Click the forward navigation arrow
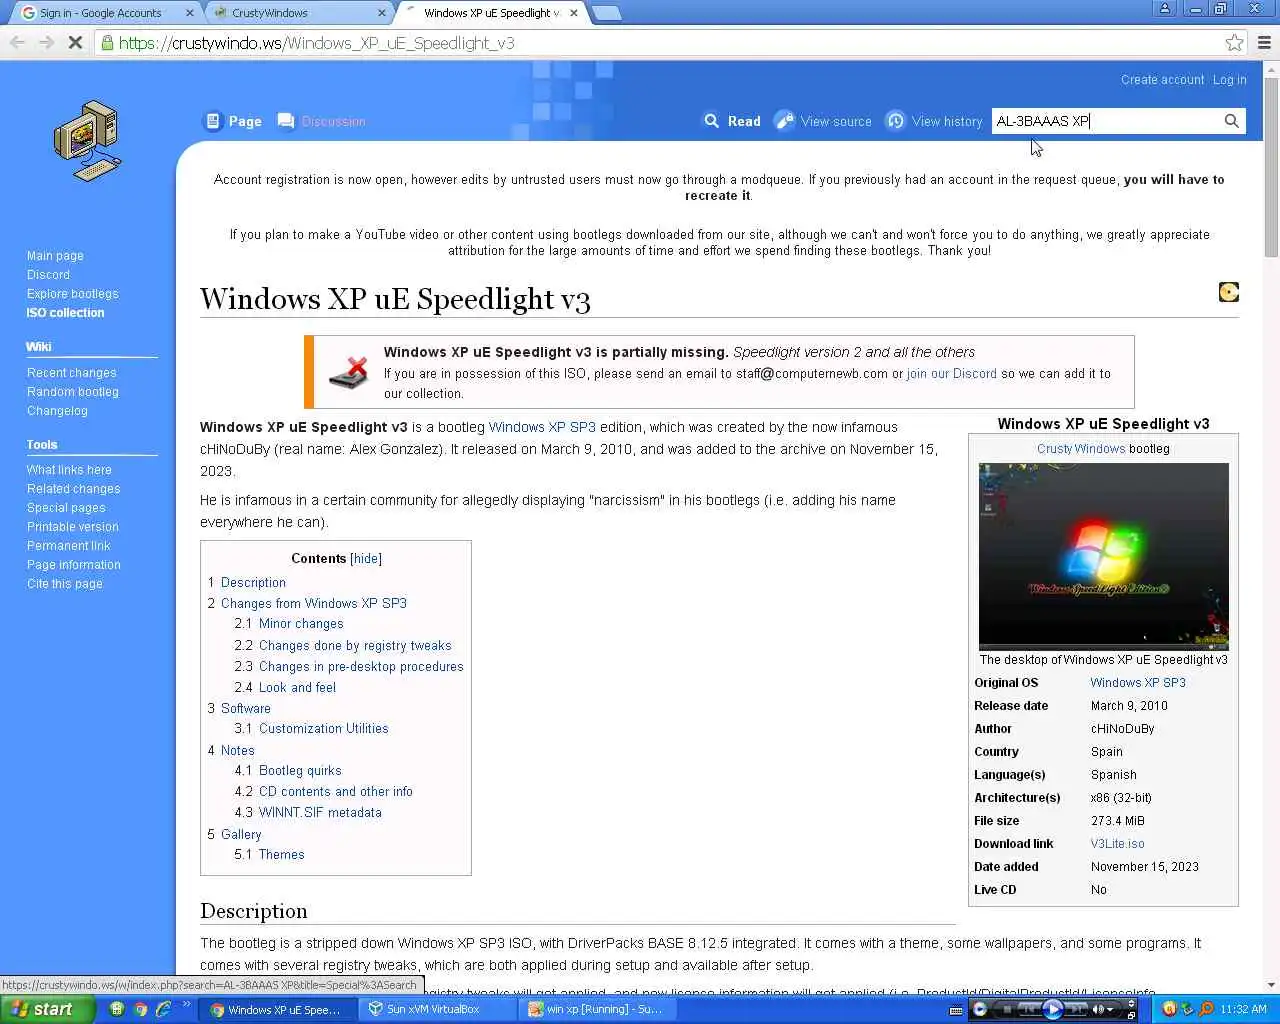The width and height of the screenshot is (1280, 1024). [46, 43]
